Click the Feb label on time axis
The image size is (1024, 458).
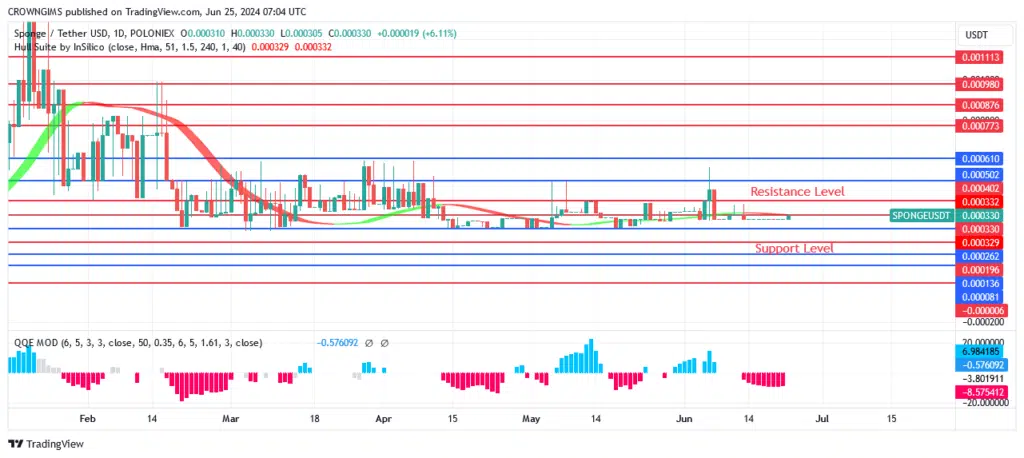click(x=87, y=418)
